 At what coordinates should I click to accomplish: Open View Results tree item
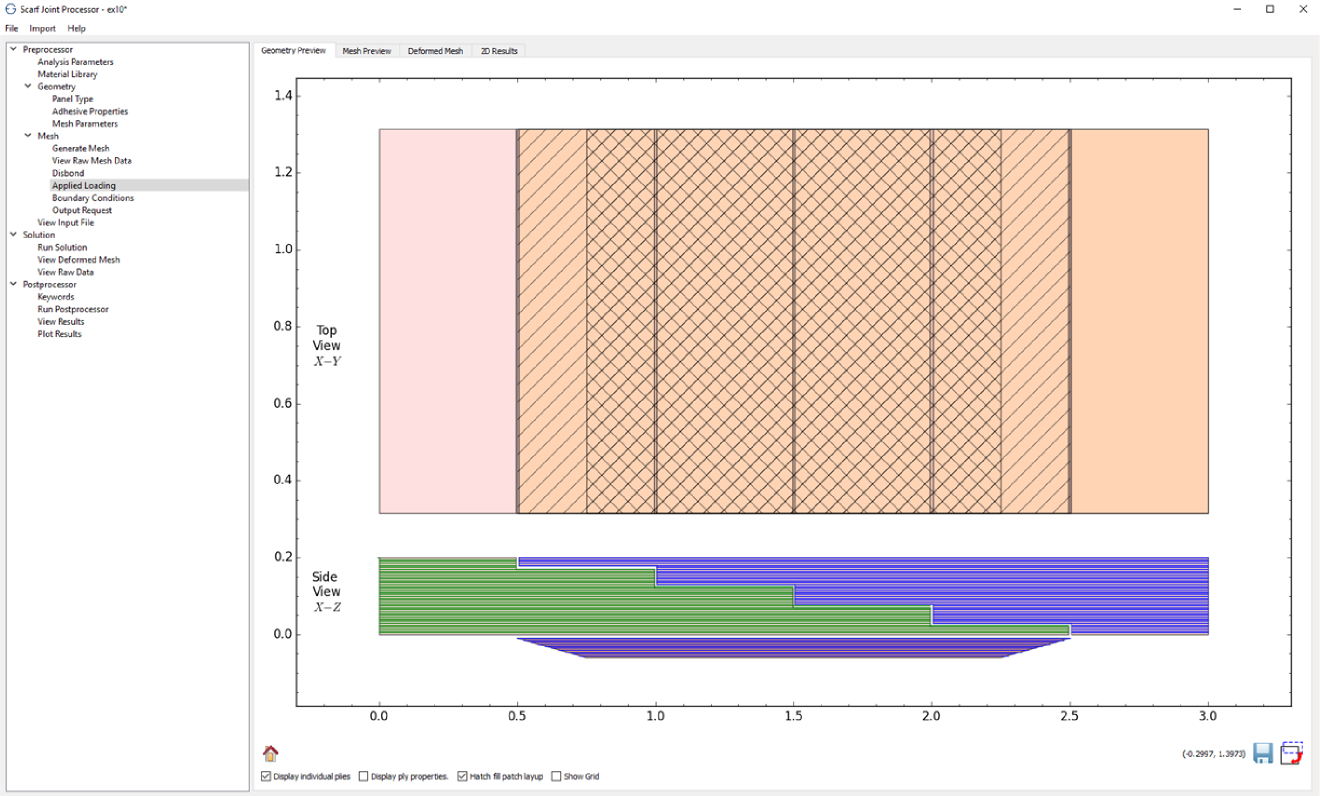(61, 321)
